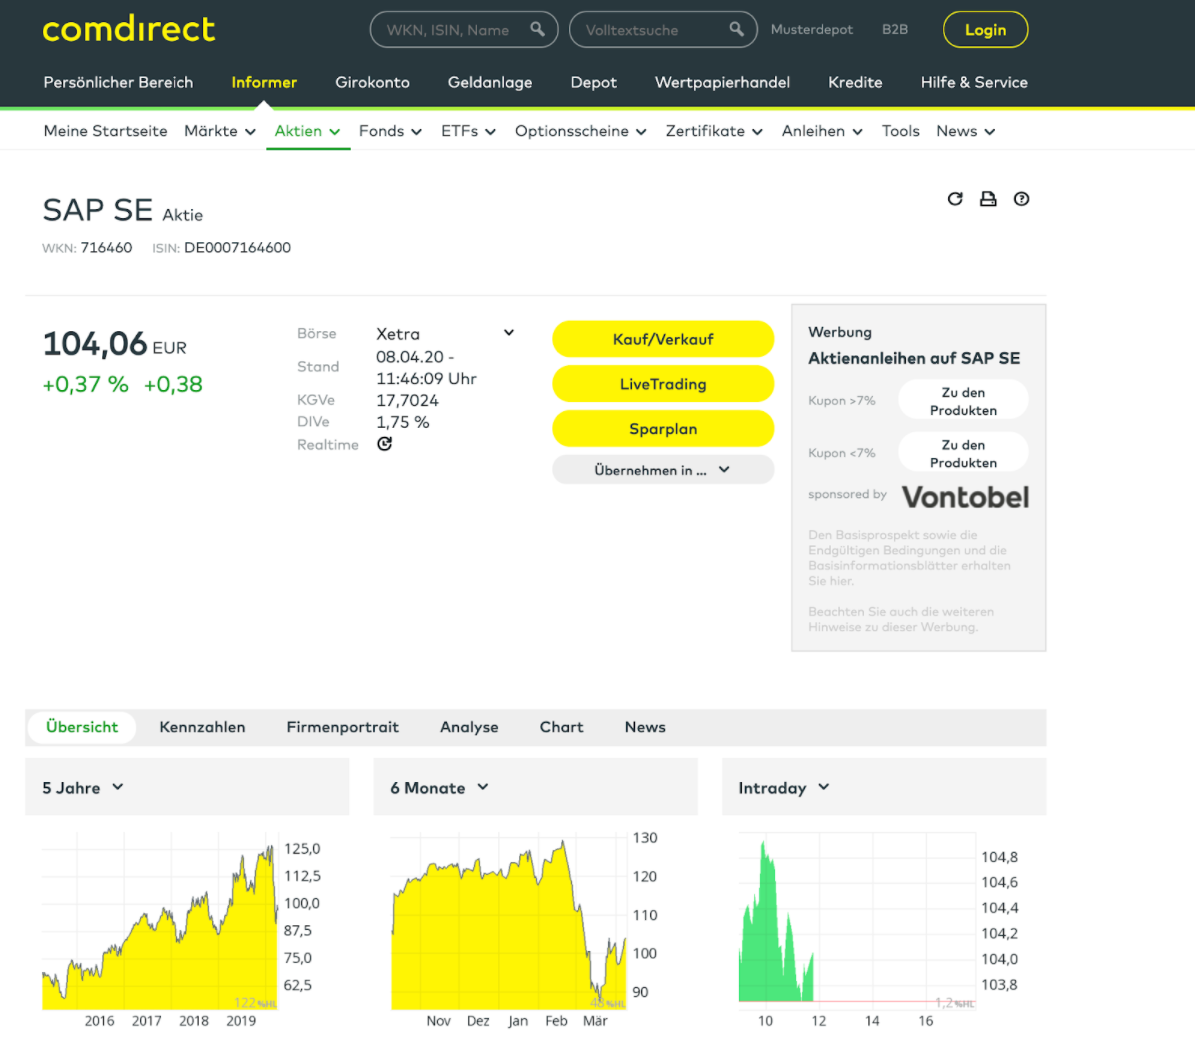Click the realtime refresh icon

pyautogui.click(x=384, y=444)
